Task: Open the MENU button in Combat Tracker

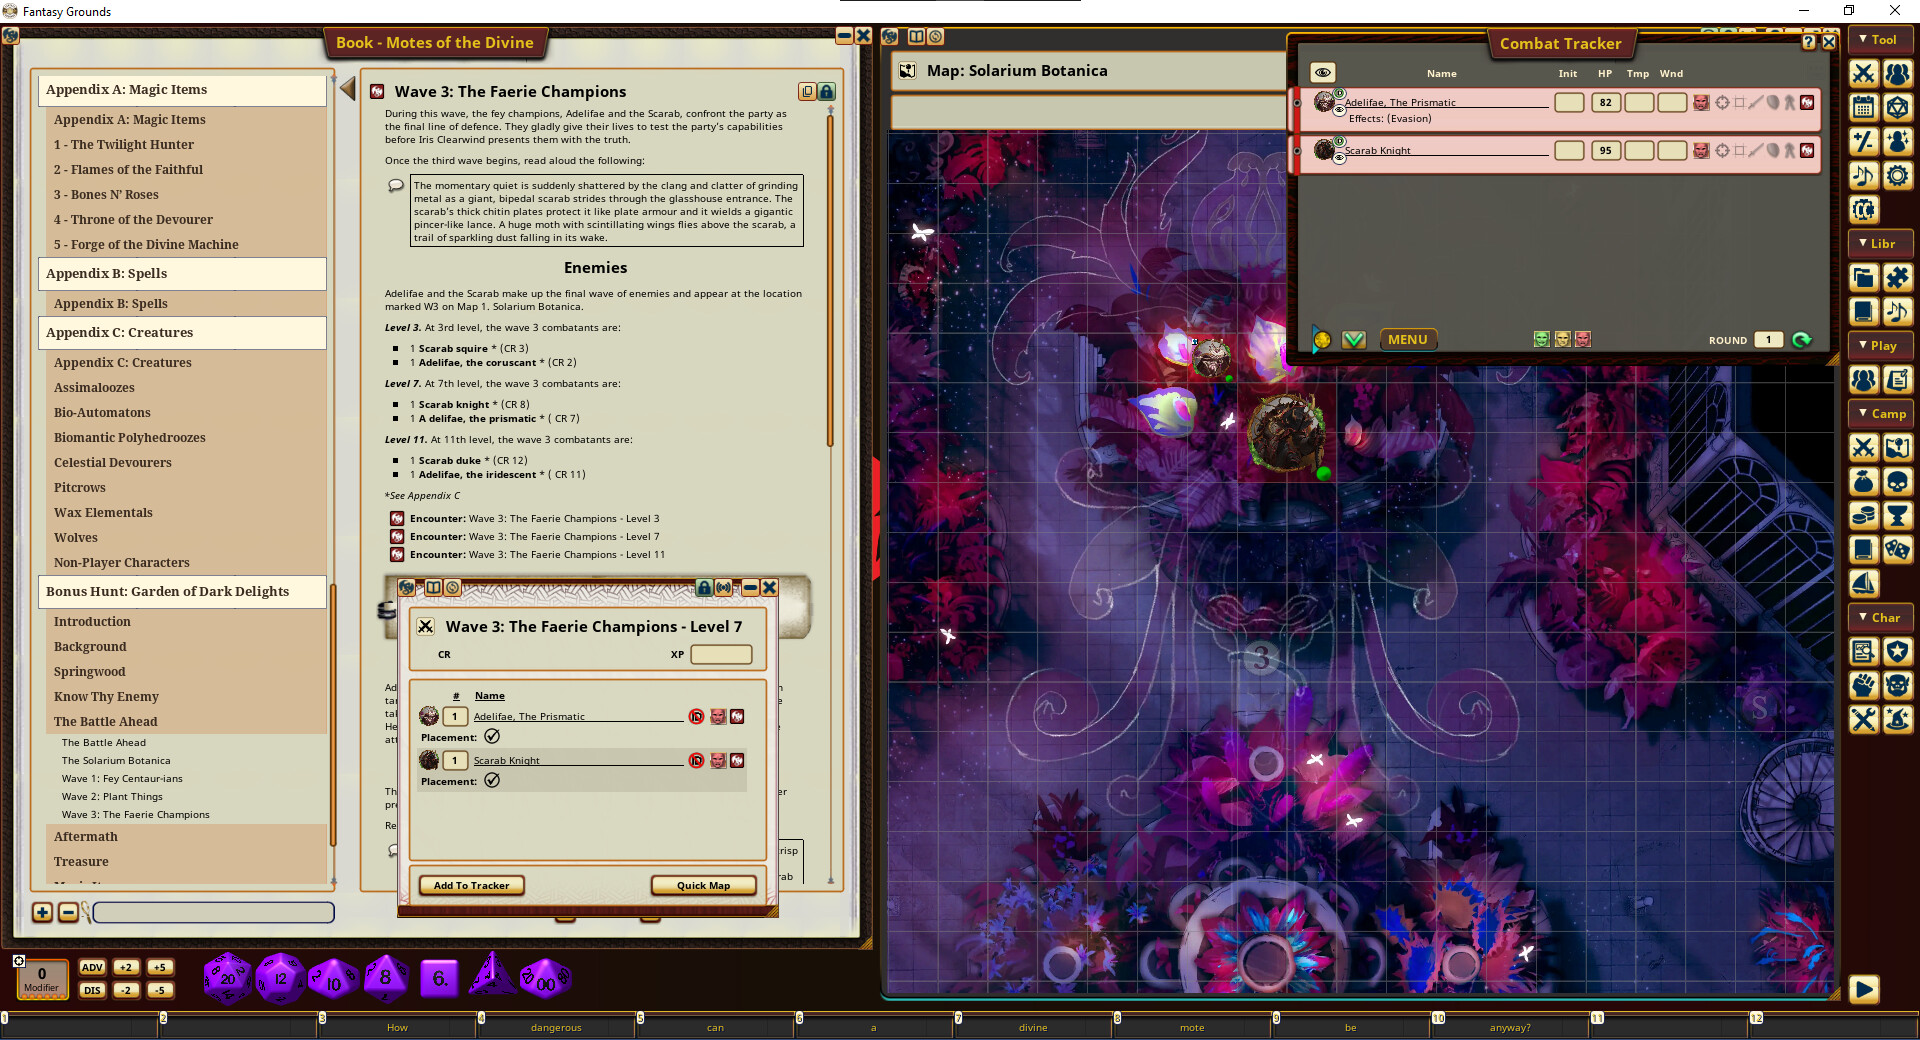Action: (x=1407, y=340)
